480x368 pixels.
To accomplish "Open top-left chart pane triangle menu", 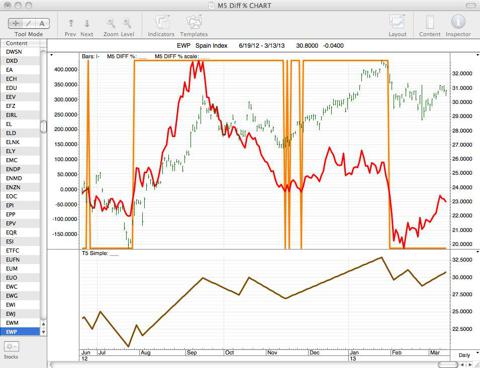I will [x=51, y=55].
